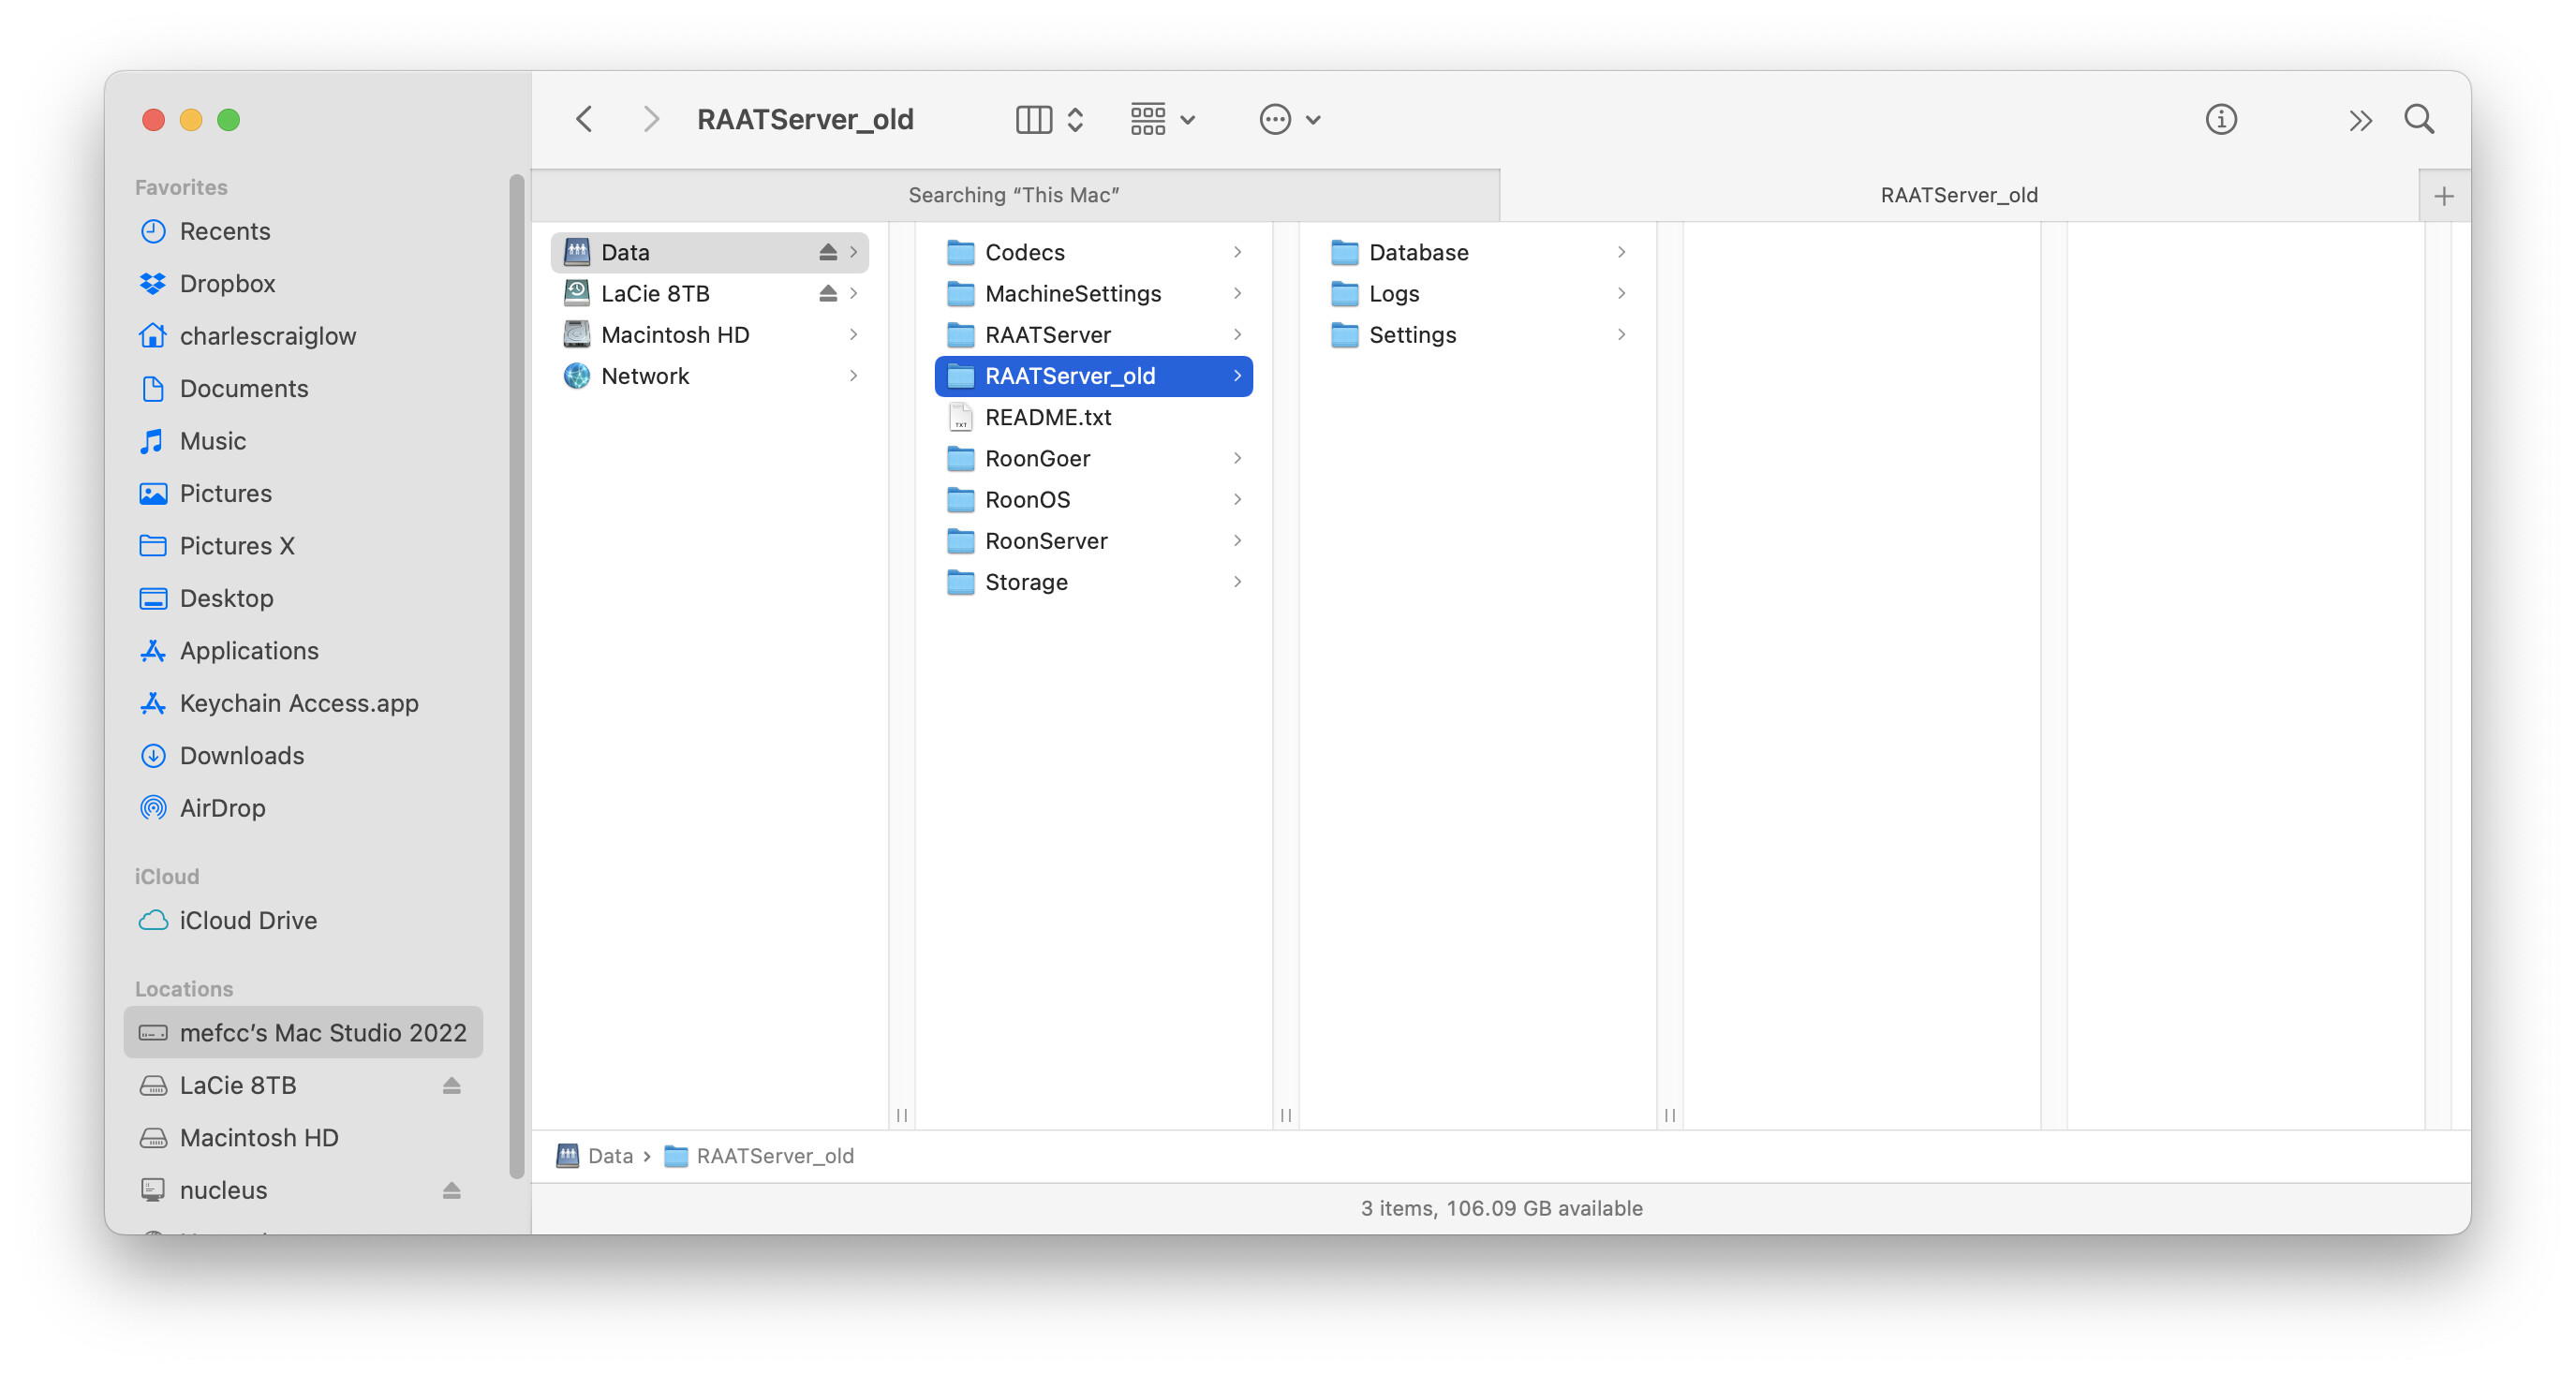The image size is (2576, 1373).
Task: Expand the Network row chevron
Action: [853, 376]
